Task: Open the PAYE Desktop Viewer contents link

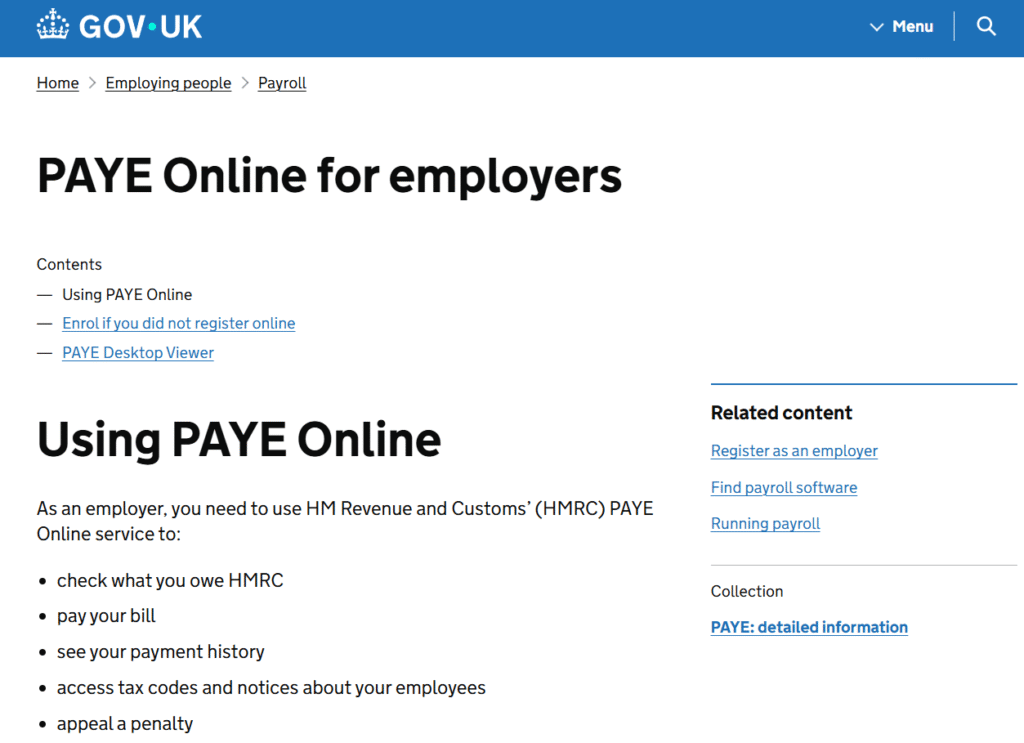Action: coord(137,352)
